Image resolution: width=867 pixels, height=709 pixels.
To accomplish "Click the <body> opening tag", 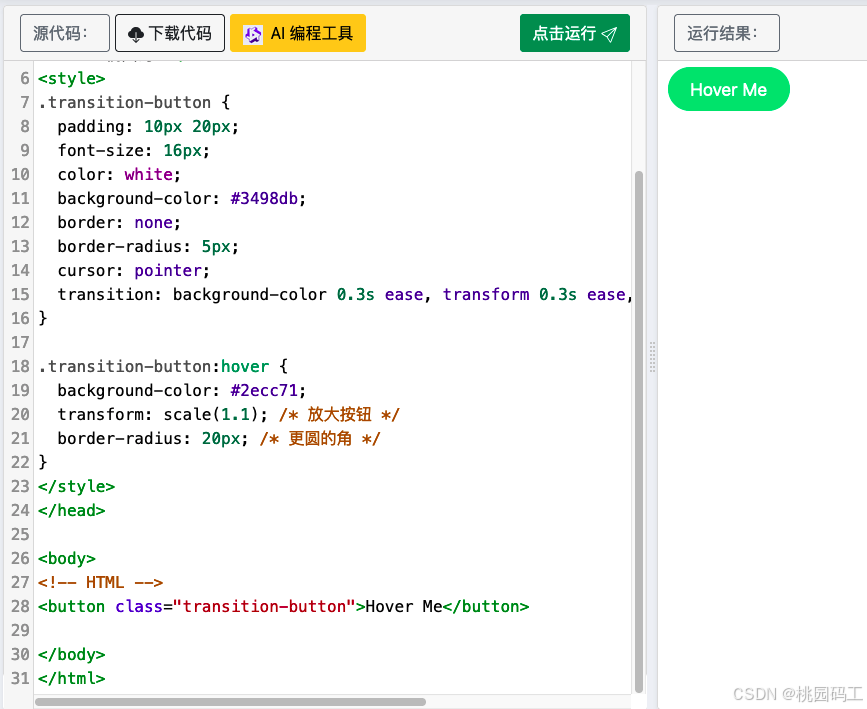I will click(x=66, y=559).
